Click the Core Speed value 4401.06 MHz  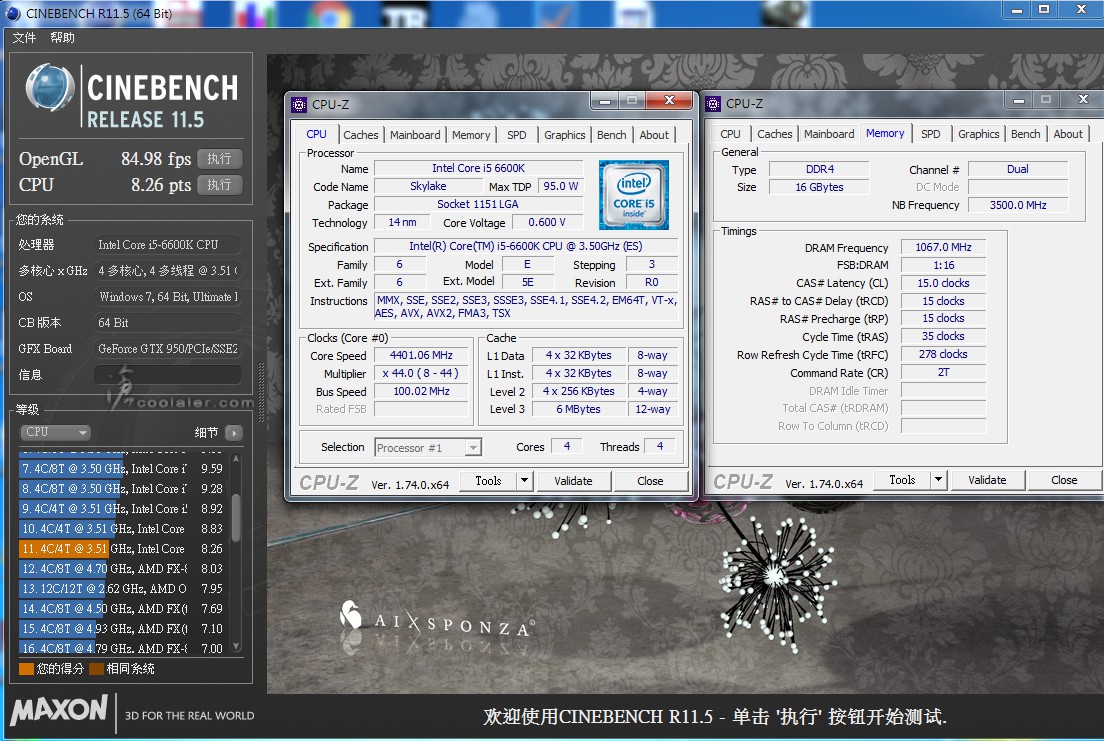(x=421, y=356)
